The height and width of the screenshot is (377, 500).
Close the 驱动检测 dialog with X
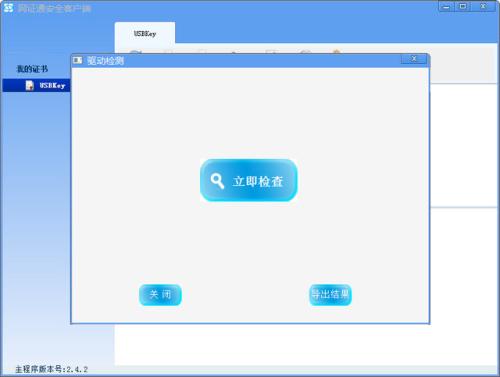[414, 59]
